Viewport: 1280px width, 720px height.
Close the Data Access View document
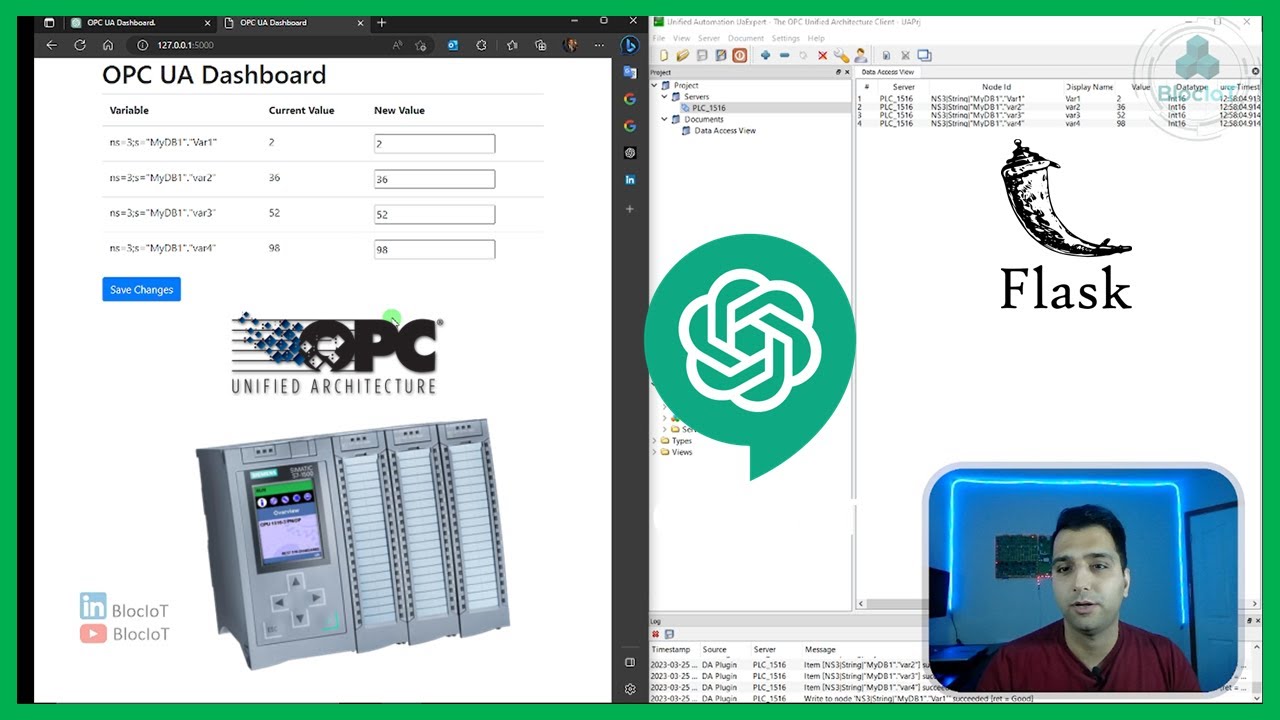point(1256,72)
